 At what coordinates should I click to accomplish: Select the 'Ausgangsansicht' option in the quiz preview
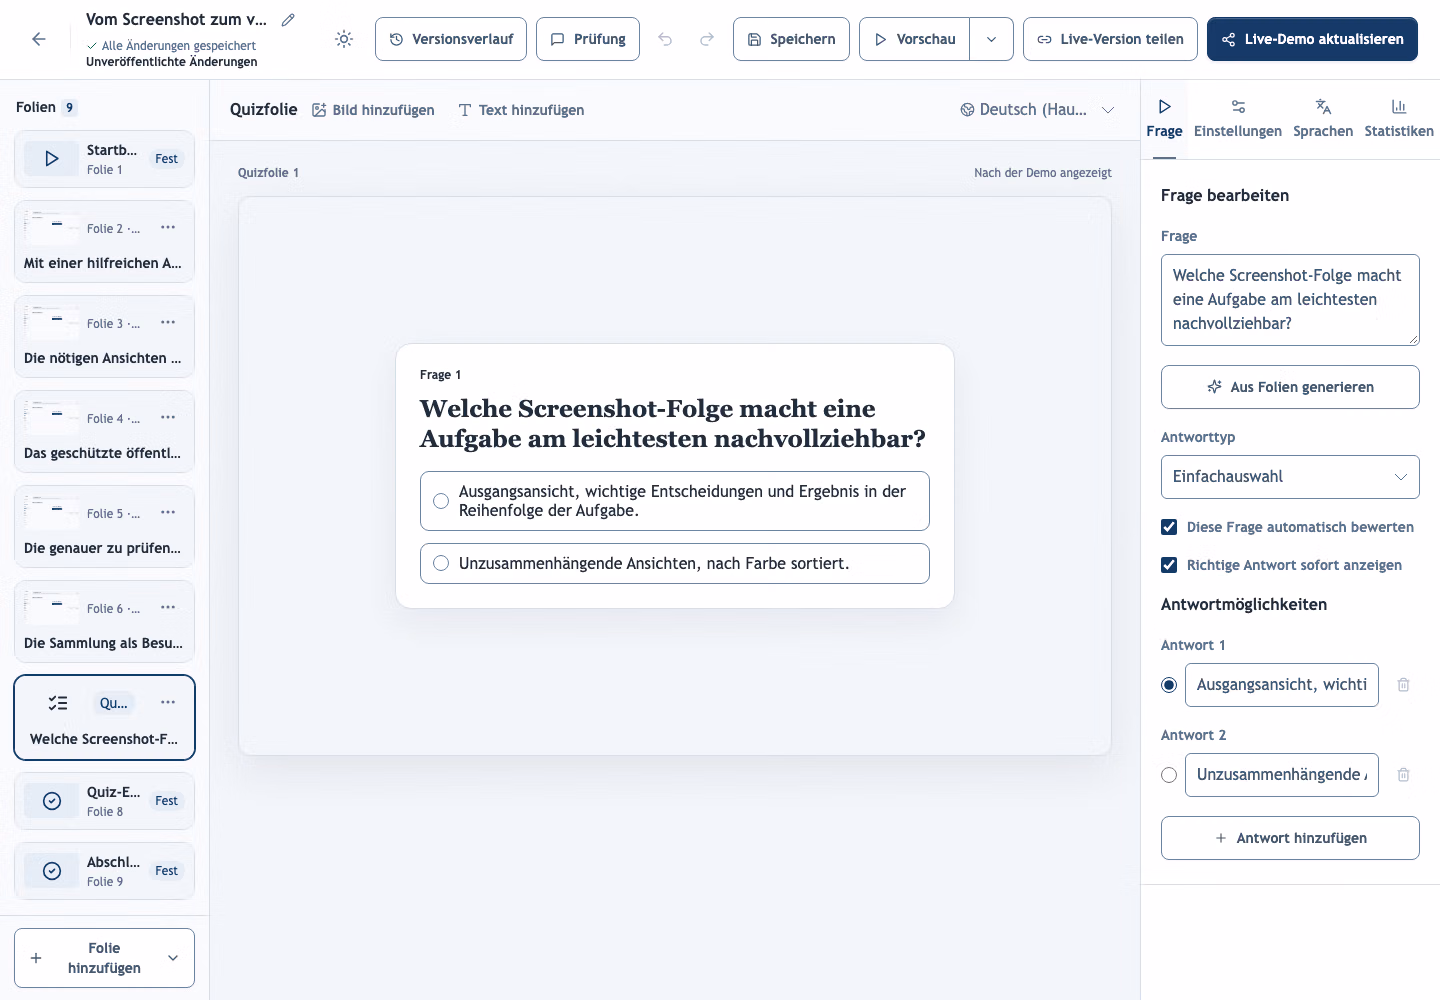coord(675,501)
